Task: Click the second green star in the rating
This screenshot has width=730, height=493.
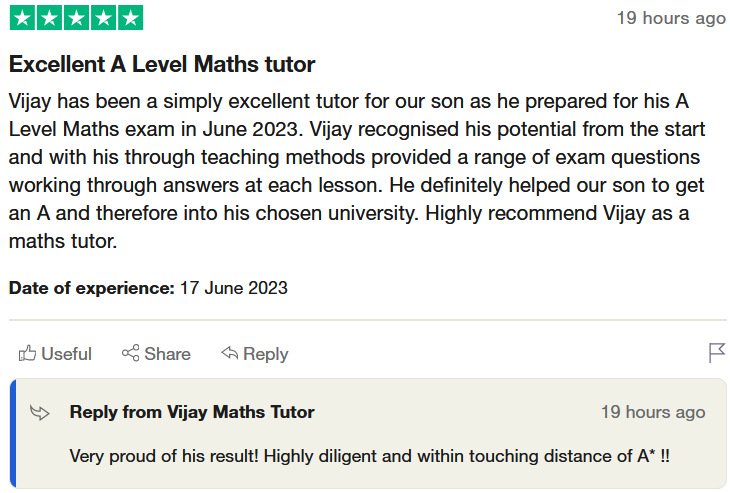Action: pyautogui.click(x=49, y=18)
